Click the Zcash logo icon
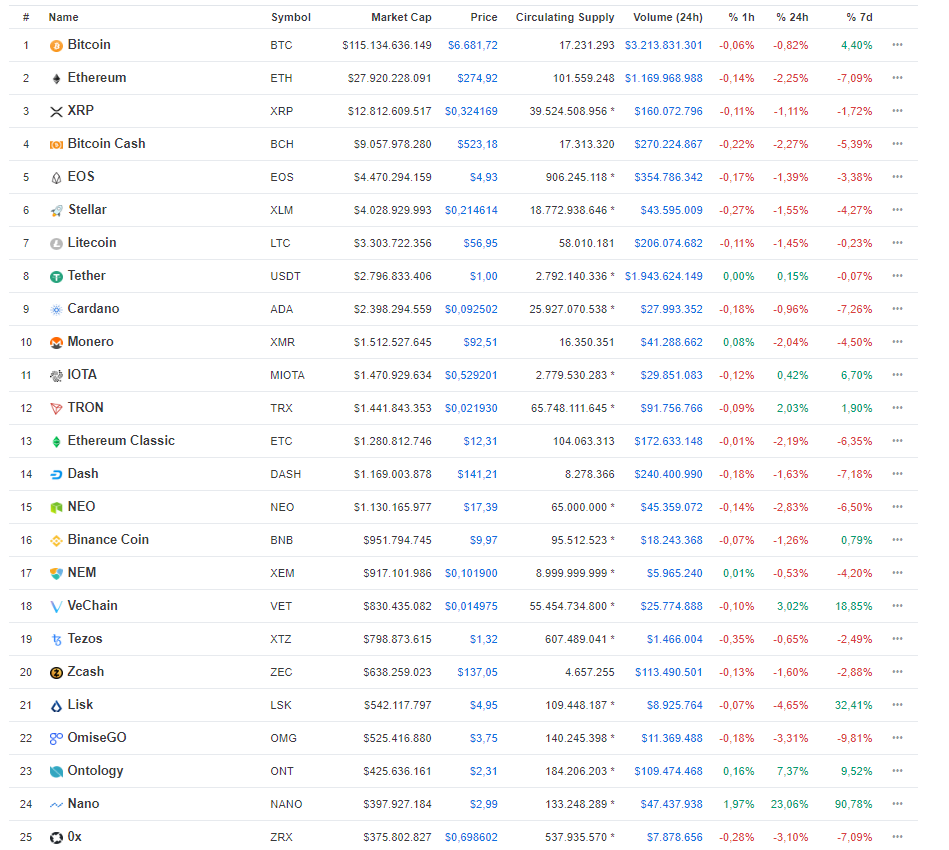This screenshot has width=949, height=850. (x=56, y=673)
